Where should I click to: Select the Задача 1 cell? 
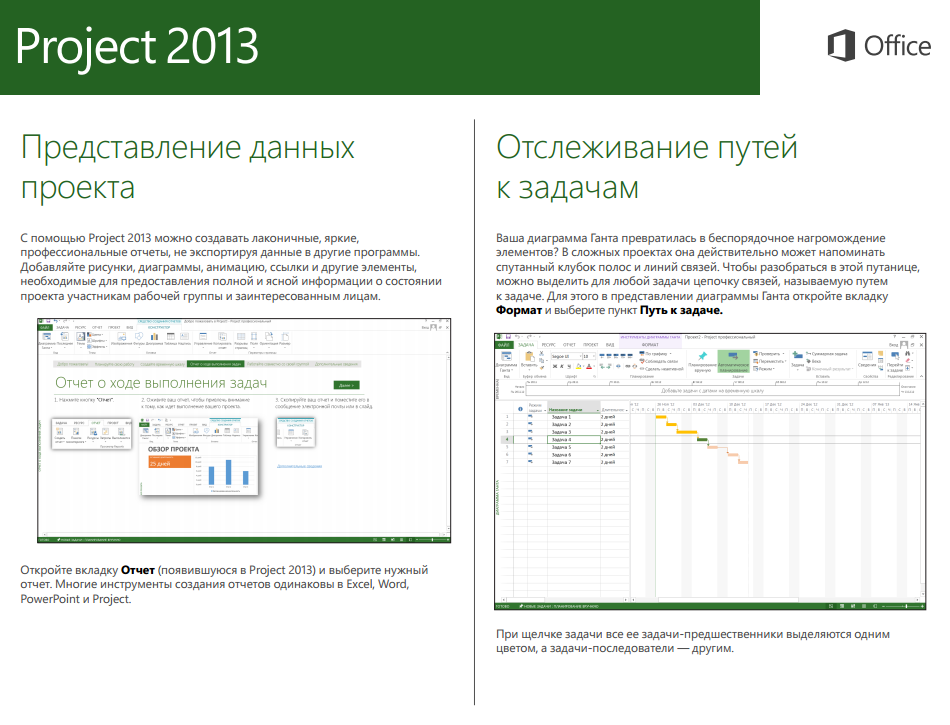coord(574,417)
